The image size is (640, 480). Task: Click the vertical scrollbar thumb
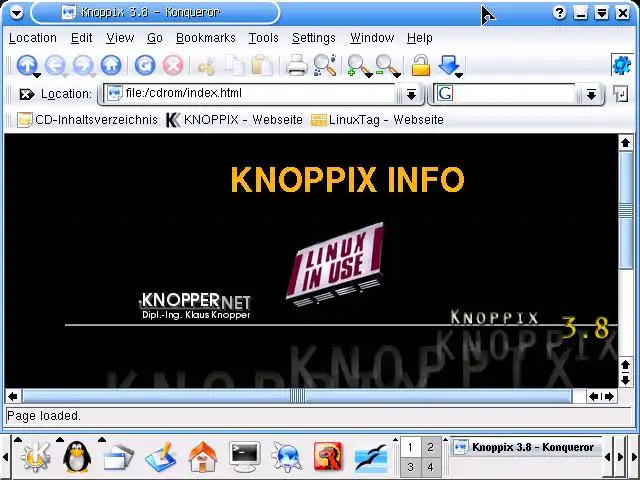(625, 211)
